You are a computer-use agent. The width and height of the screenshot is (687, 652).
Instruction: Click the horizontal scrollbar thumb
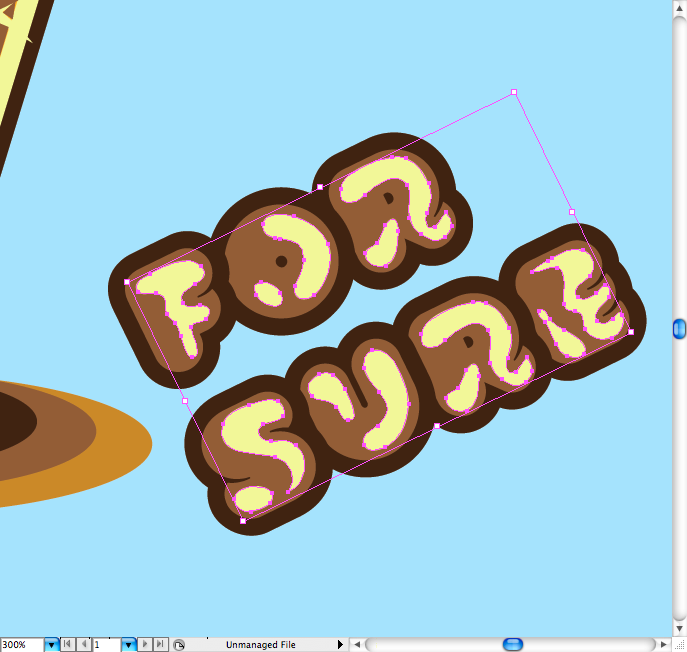(x=512, y=645)
